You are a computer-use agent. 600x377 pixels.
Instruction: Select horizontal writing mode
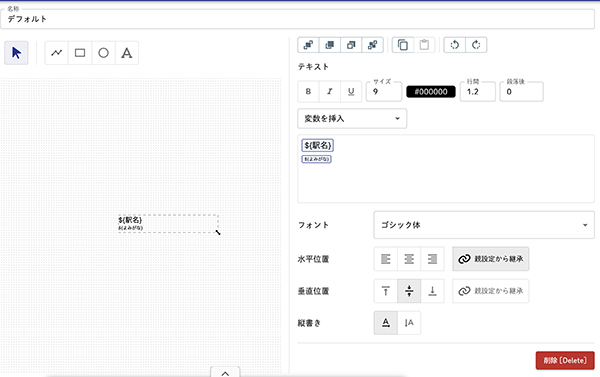click(x=386, y=323)
